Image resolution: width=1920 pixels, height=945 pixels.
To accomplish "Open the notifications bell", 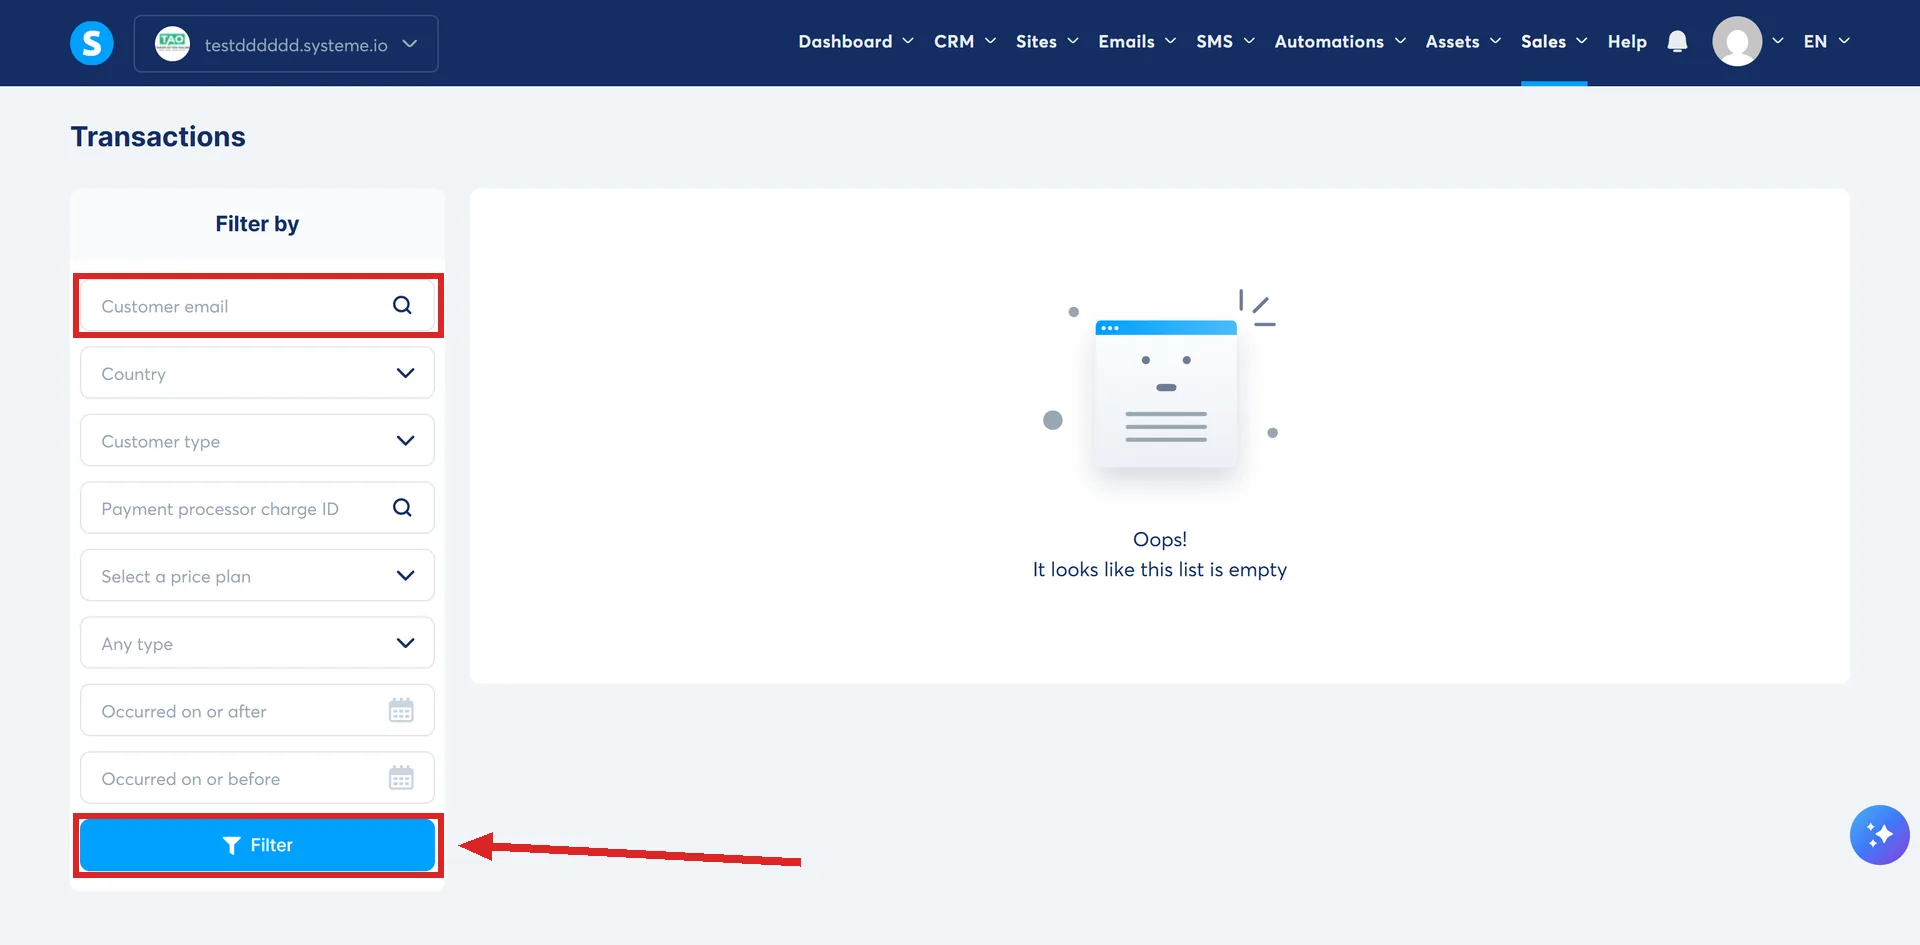I will 1677,42.
